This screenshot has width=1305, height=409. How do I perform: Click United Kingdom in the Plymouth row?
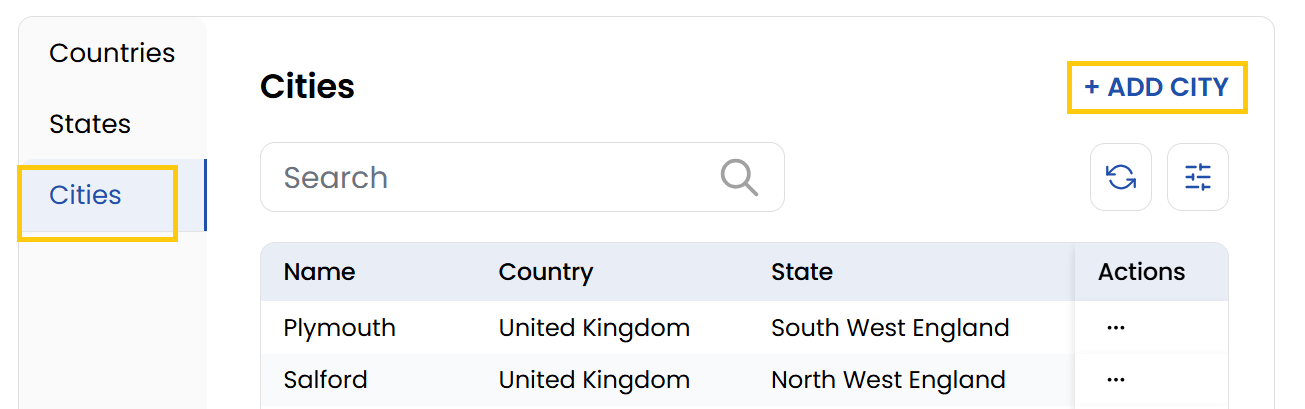pos(594,328)
